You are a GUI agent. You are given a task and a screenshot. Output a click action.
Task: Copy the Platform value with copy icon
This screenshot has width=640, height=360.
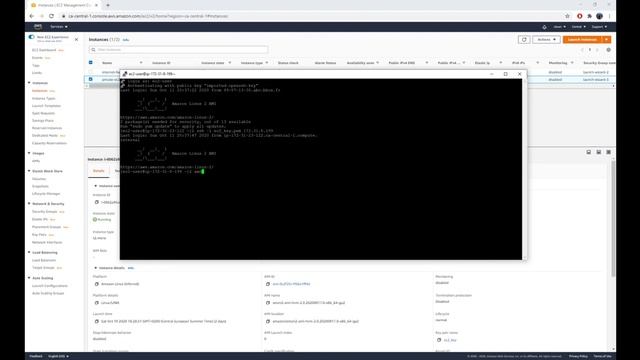97,284
